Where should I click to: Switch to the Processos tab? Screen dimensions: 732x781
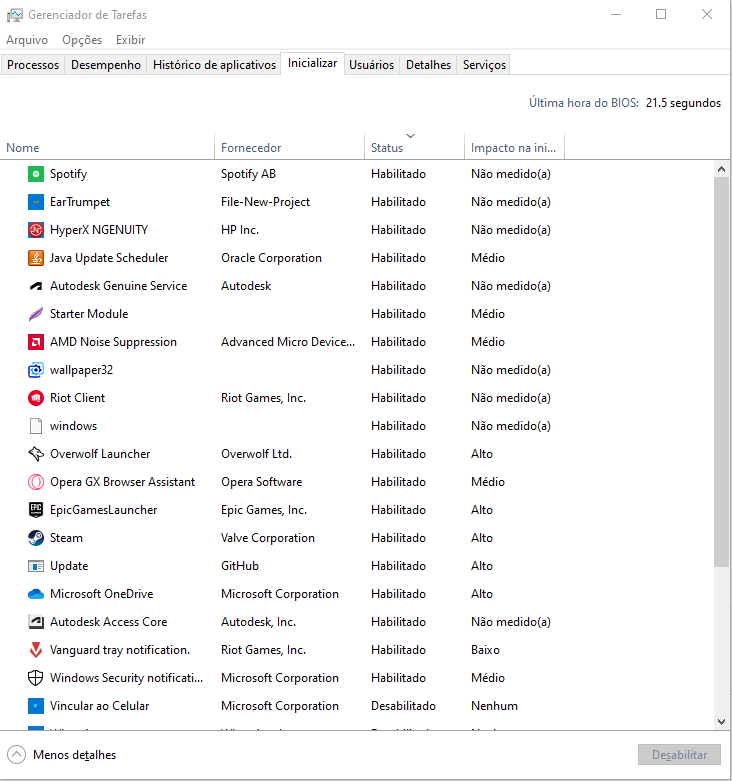coord(33,65)
